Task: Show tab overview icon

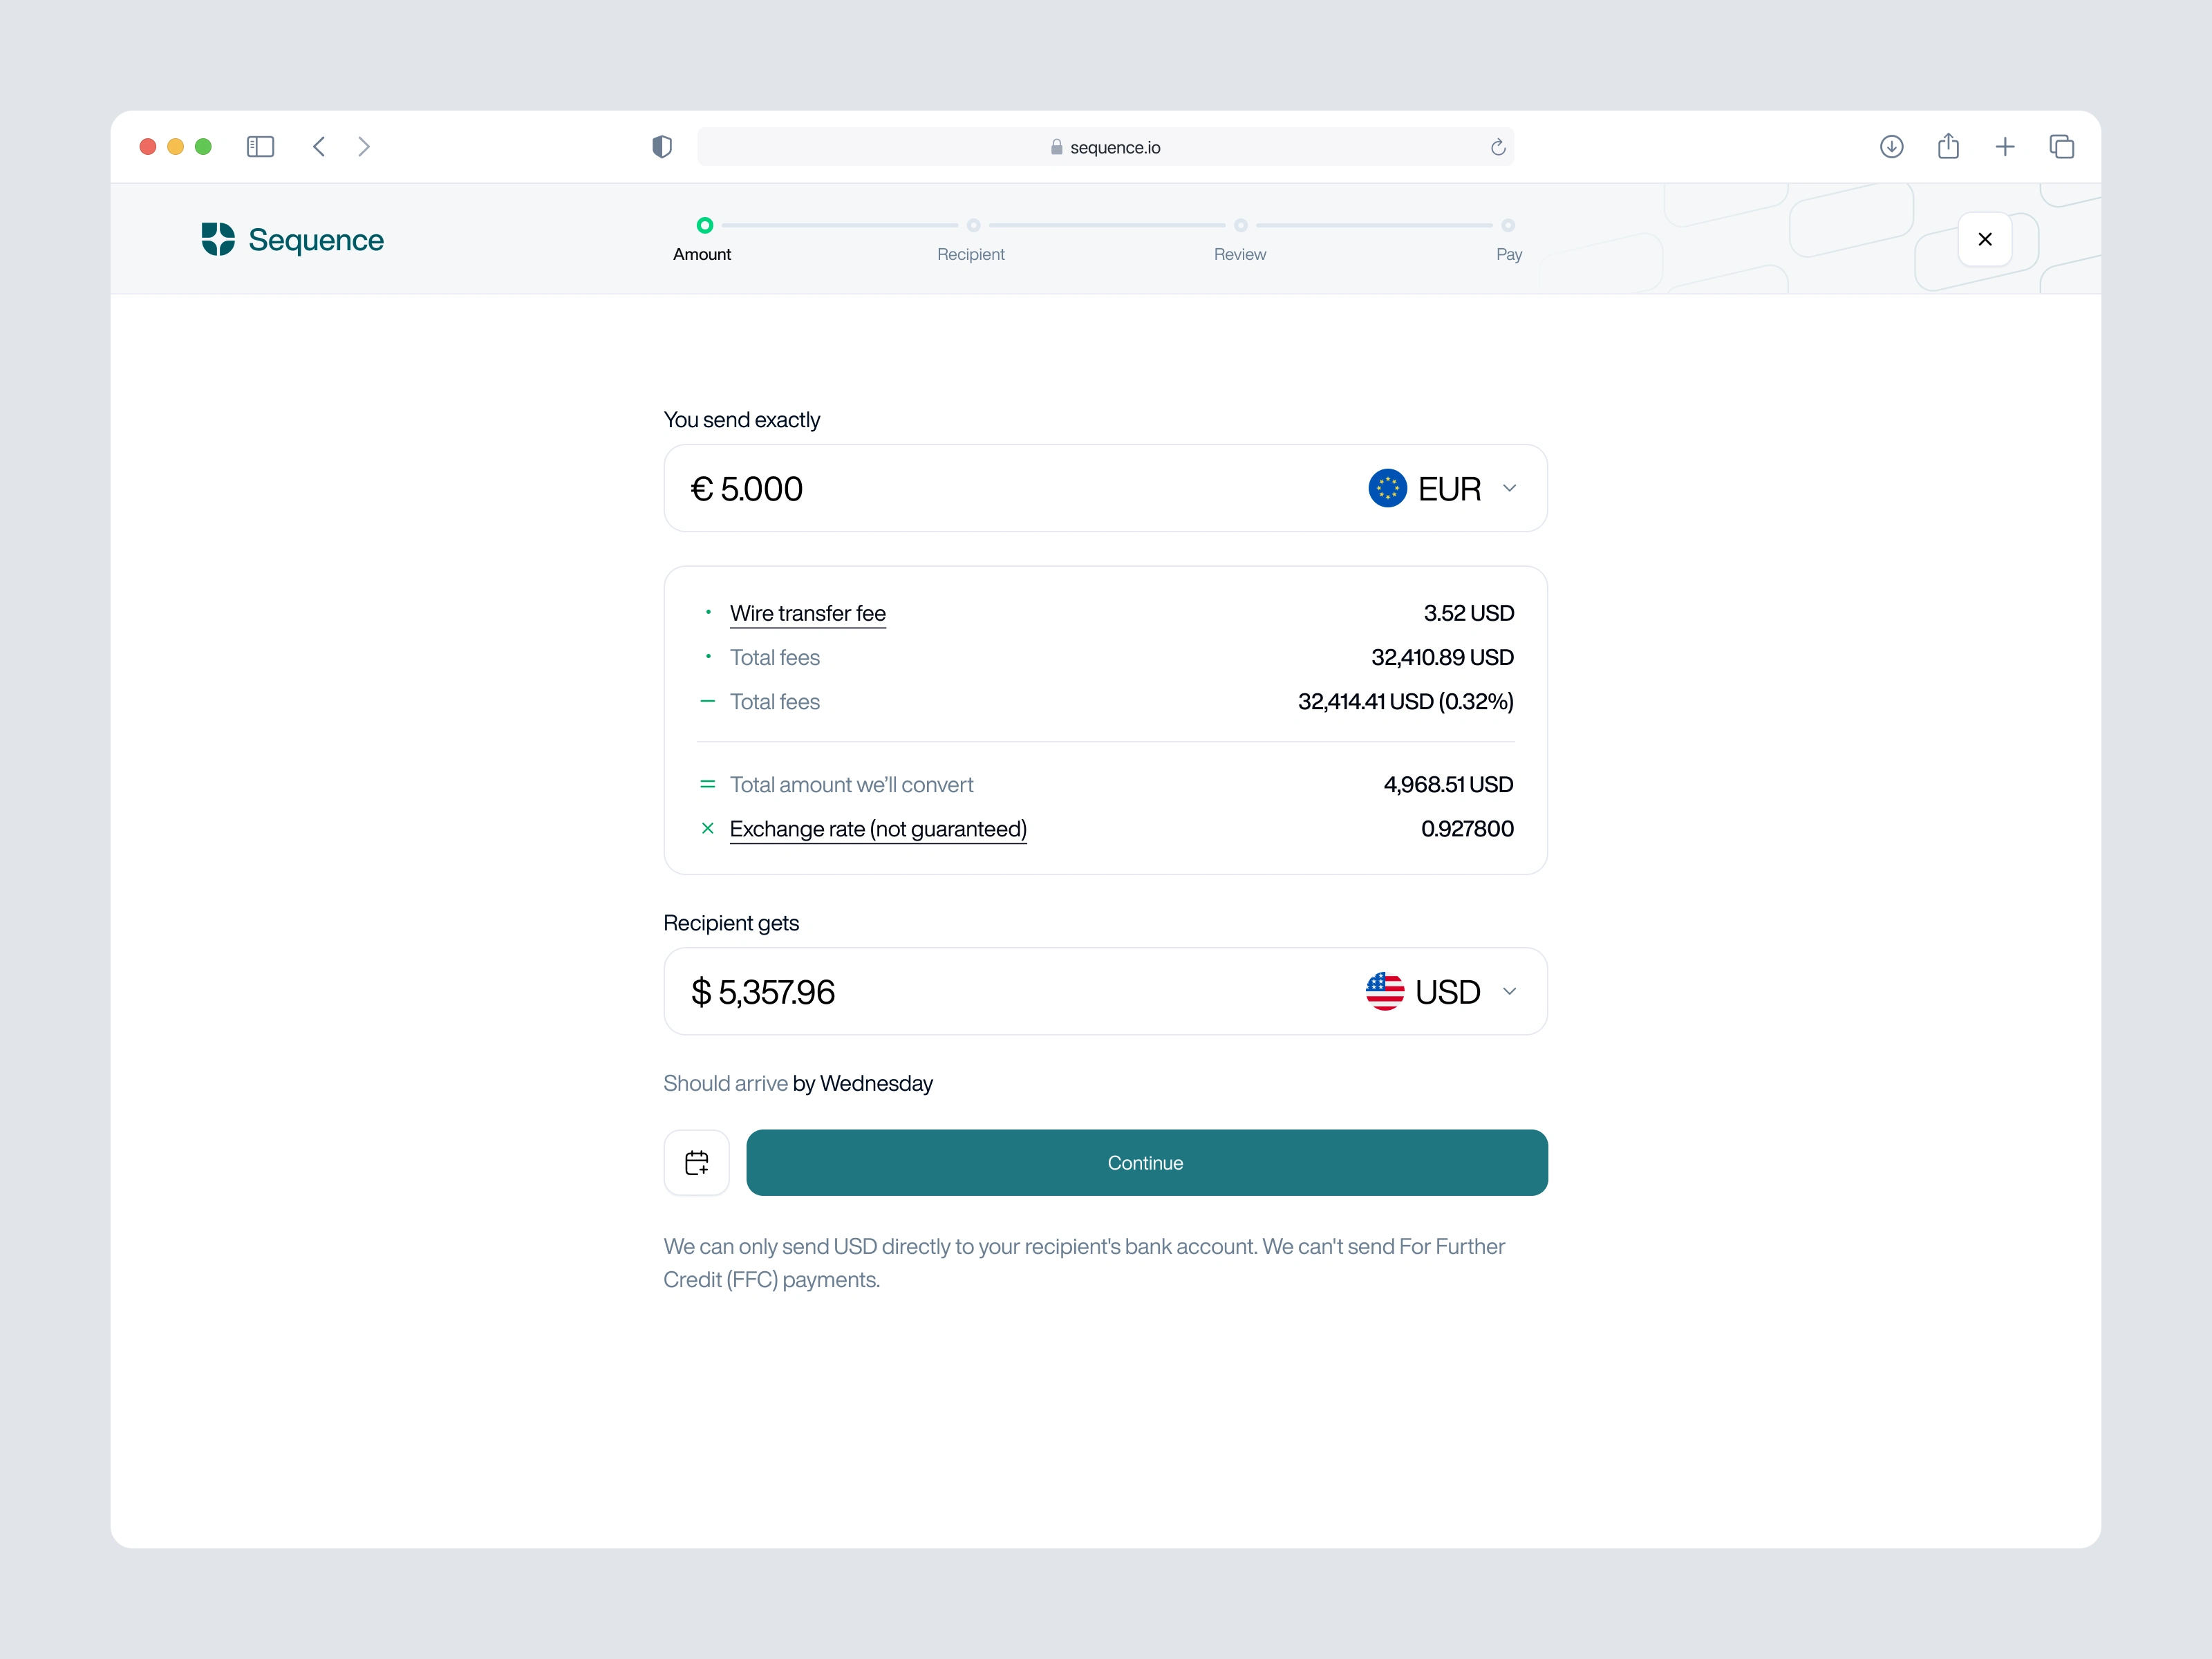Action: coord(2061,147)
